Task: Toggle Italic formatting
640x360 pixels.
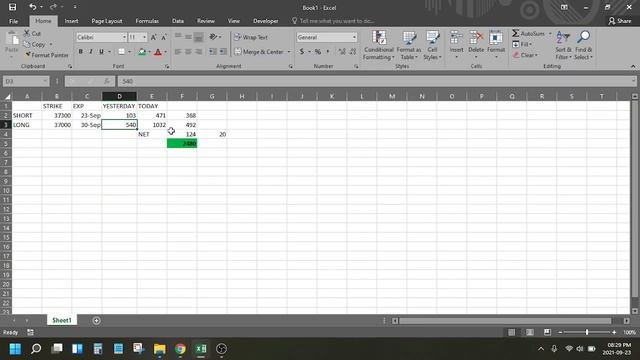Action: click(x=91, y=52)
